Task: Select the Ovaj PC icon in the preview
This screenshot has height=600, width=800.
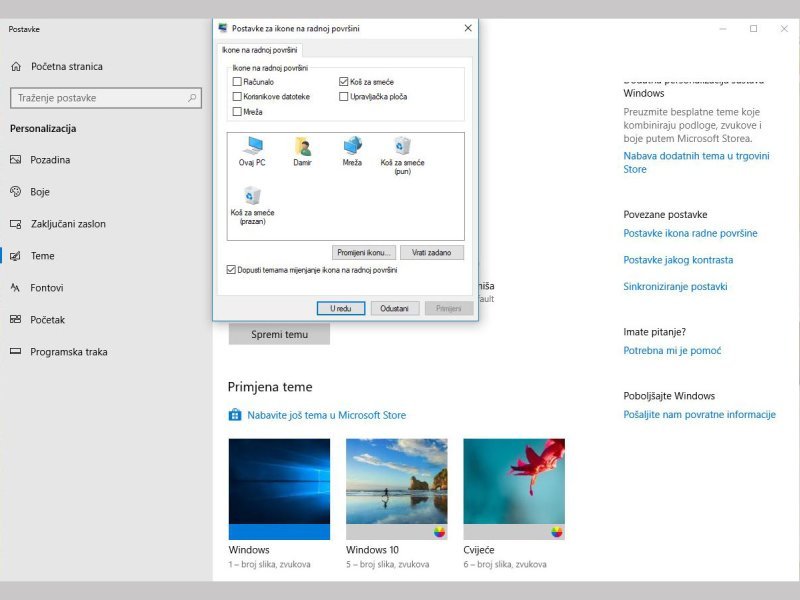Action: tap(251, 146)
